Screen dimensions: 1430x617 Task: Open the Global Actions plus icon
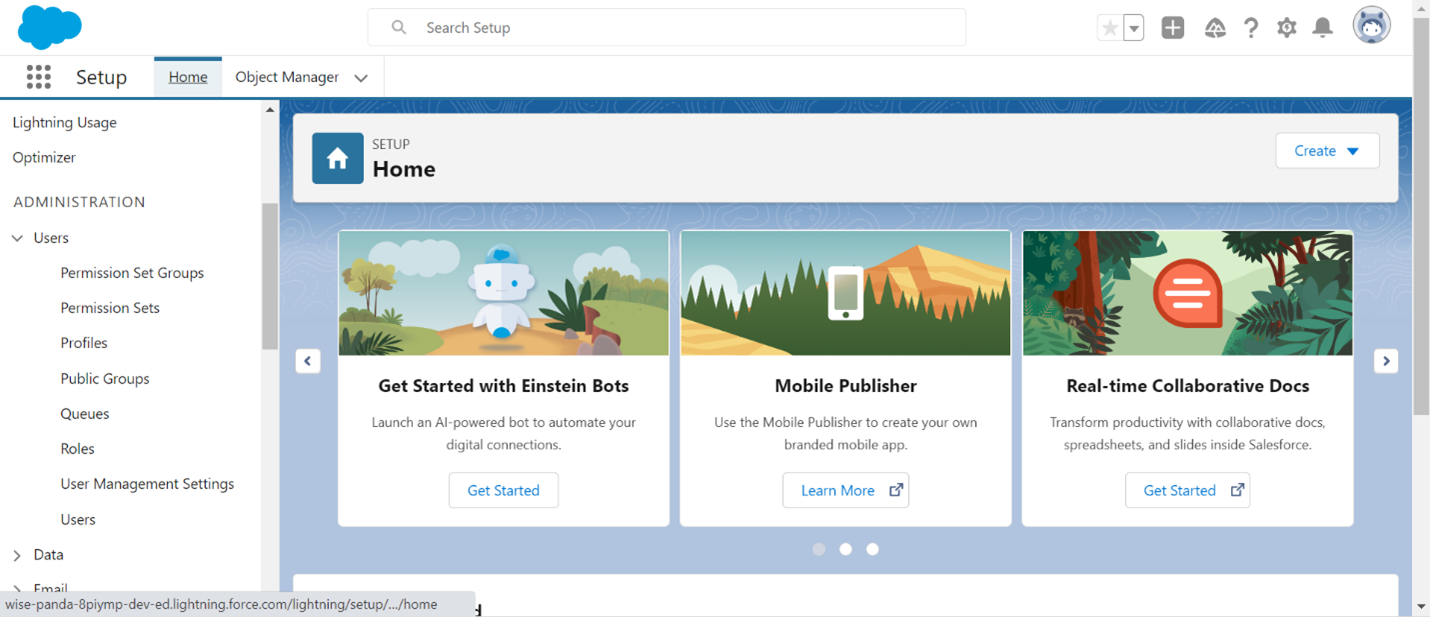click(x=1172, y=28)
